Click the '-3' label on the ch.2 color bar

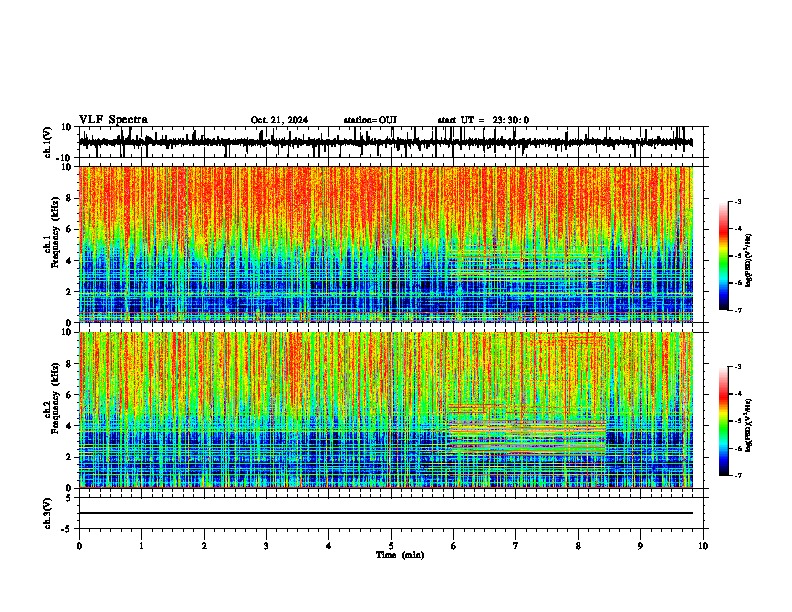tap(738, 367)
